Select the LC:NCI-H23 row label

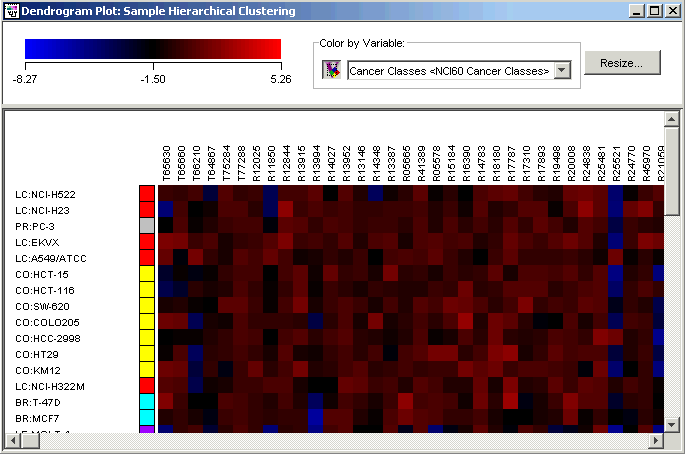(x=42, y=211)
